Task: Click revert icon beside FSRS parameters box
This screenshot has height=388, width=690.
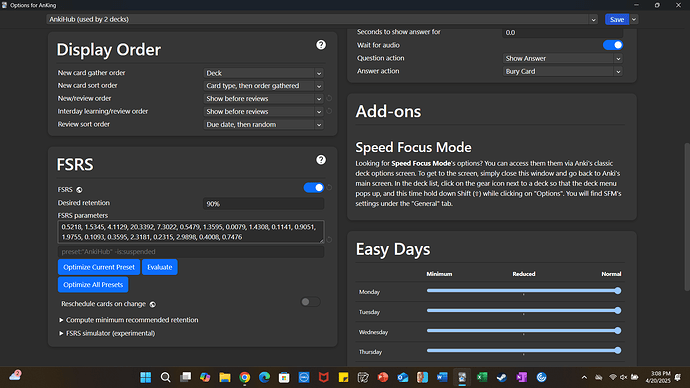Action: coord(329,240)
